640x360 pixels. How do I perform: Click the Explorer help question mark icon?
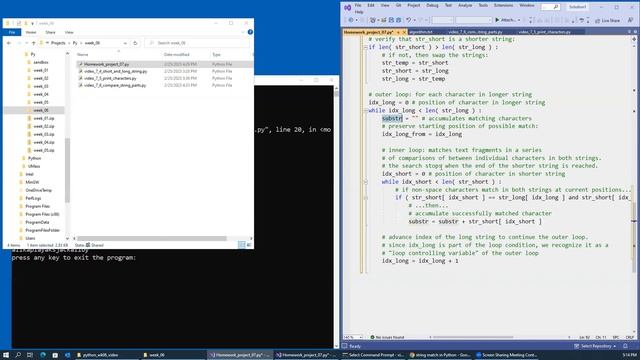pyautogui.click(x=250, y=32)
